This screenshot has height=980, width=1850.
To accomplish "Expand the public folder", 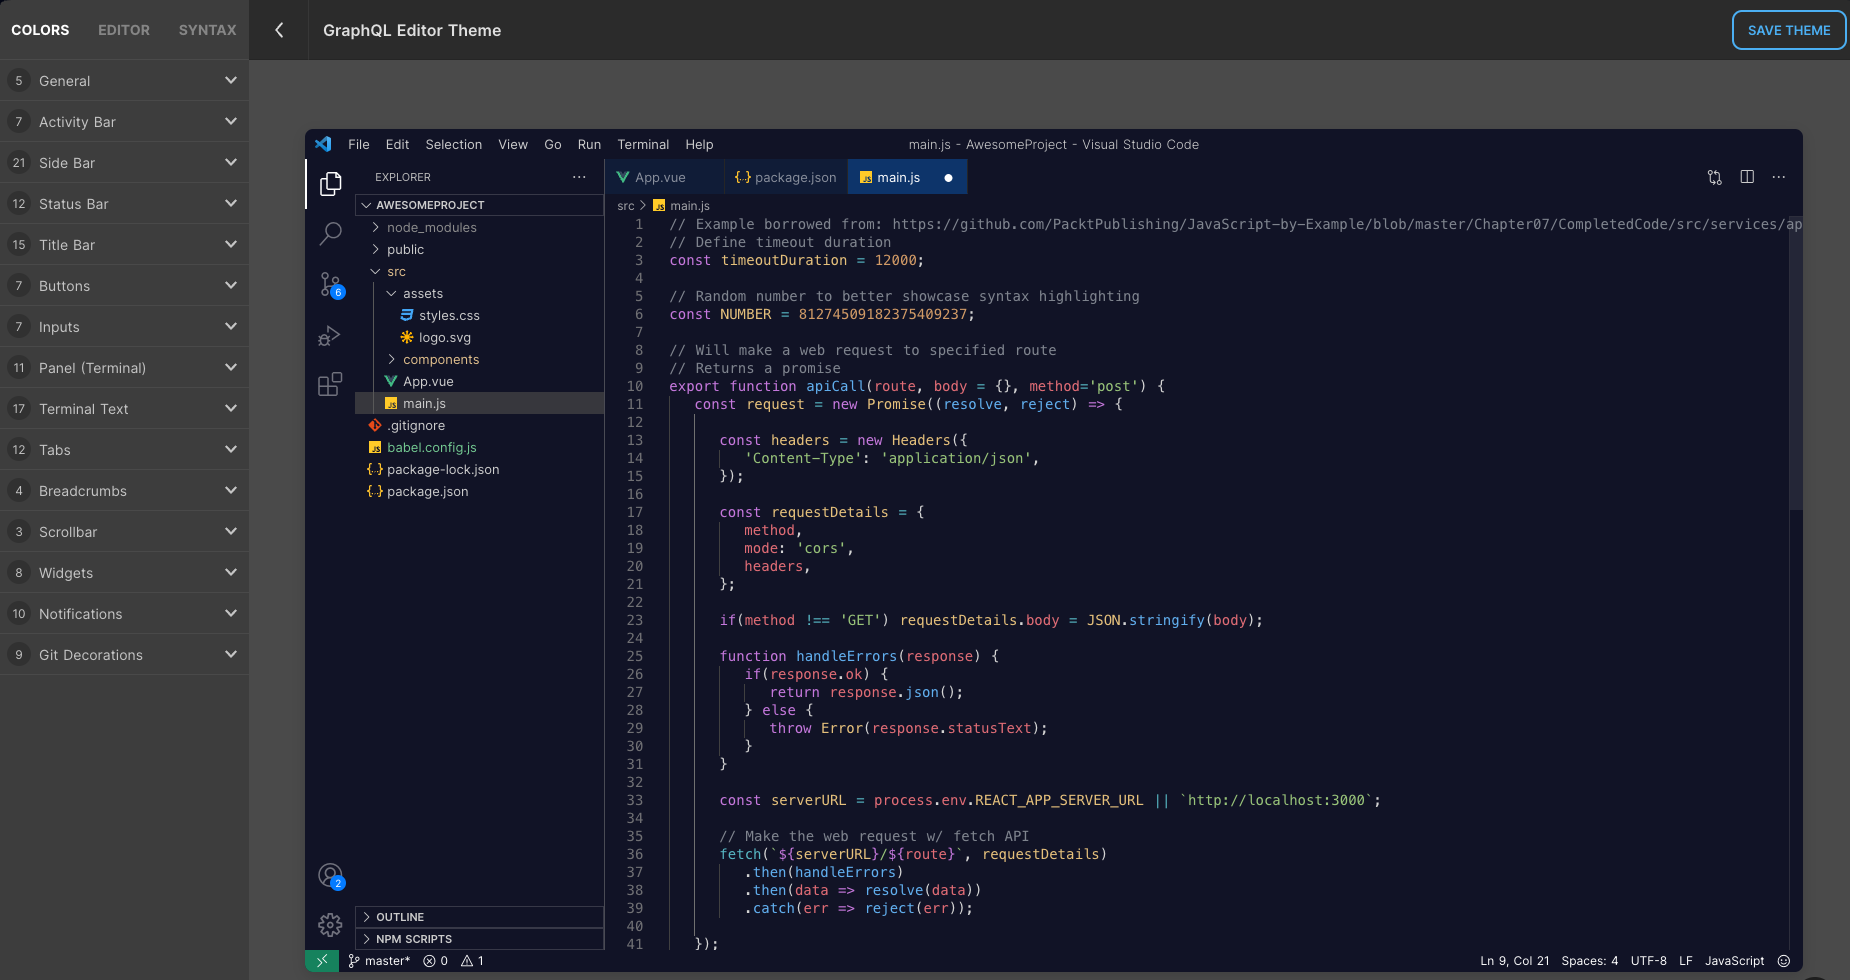I will tap(479, 250).
